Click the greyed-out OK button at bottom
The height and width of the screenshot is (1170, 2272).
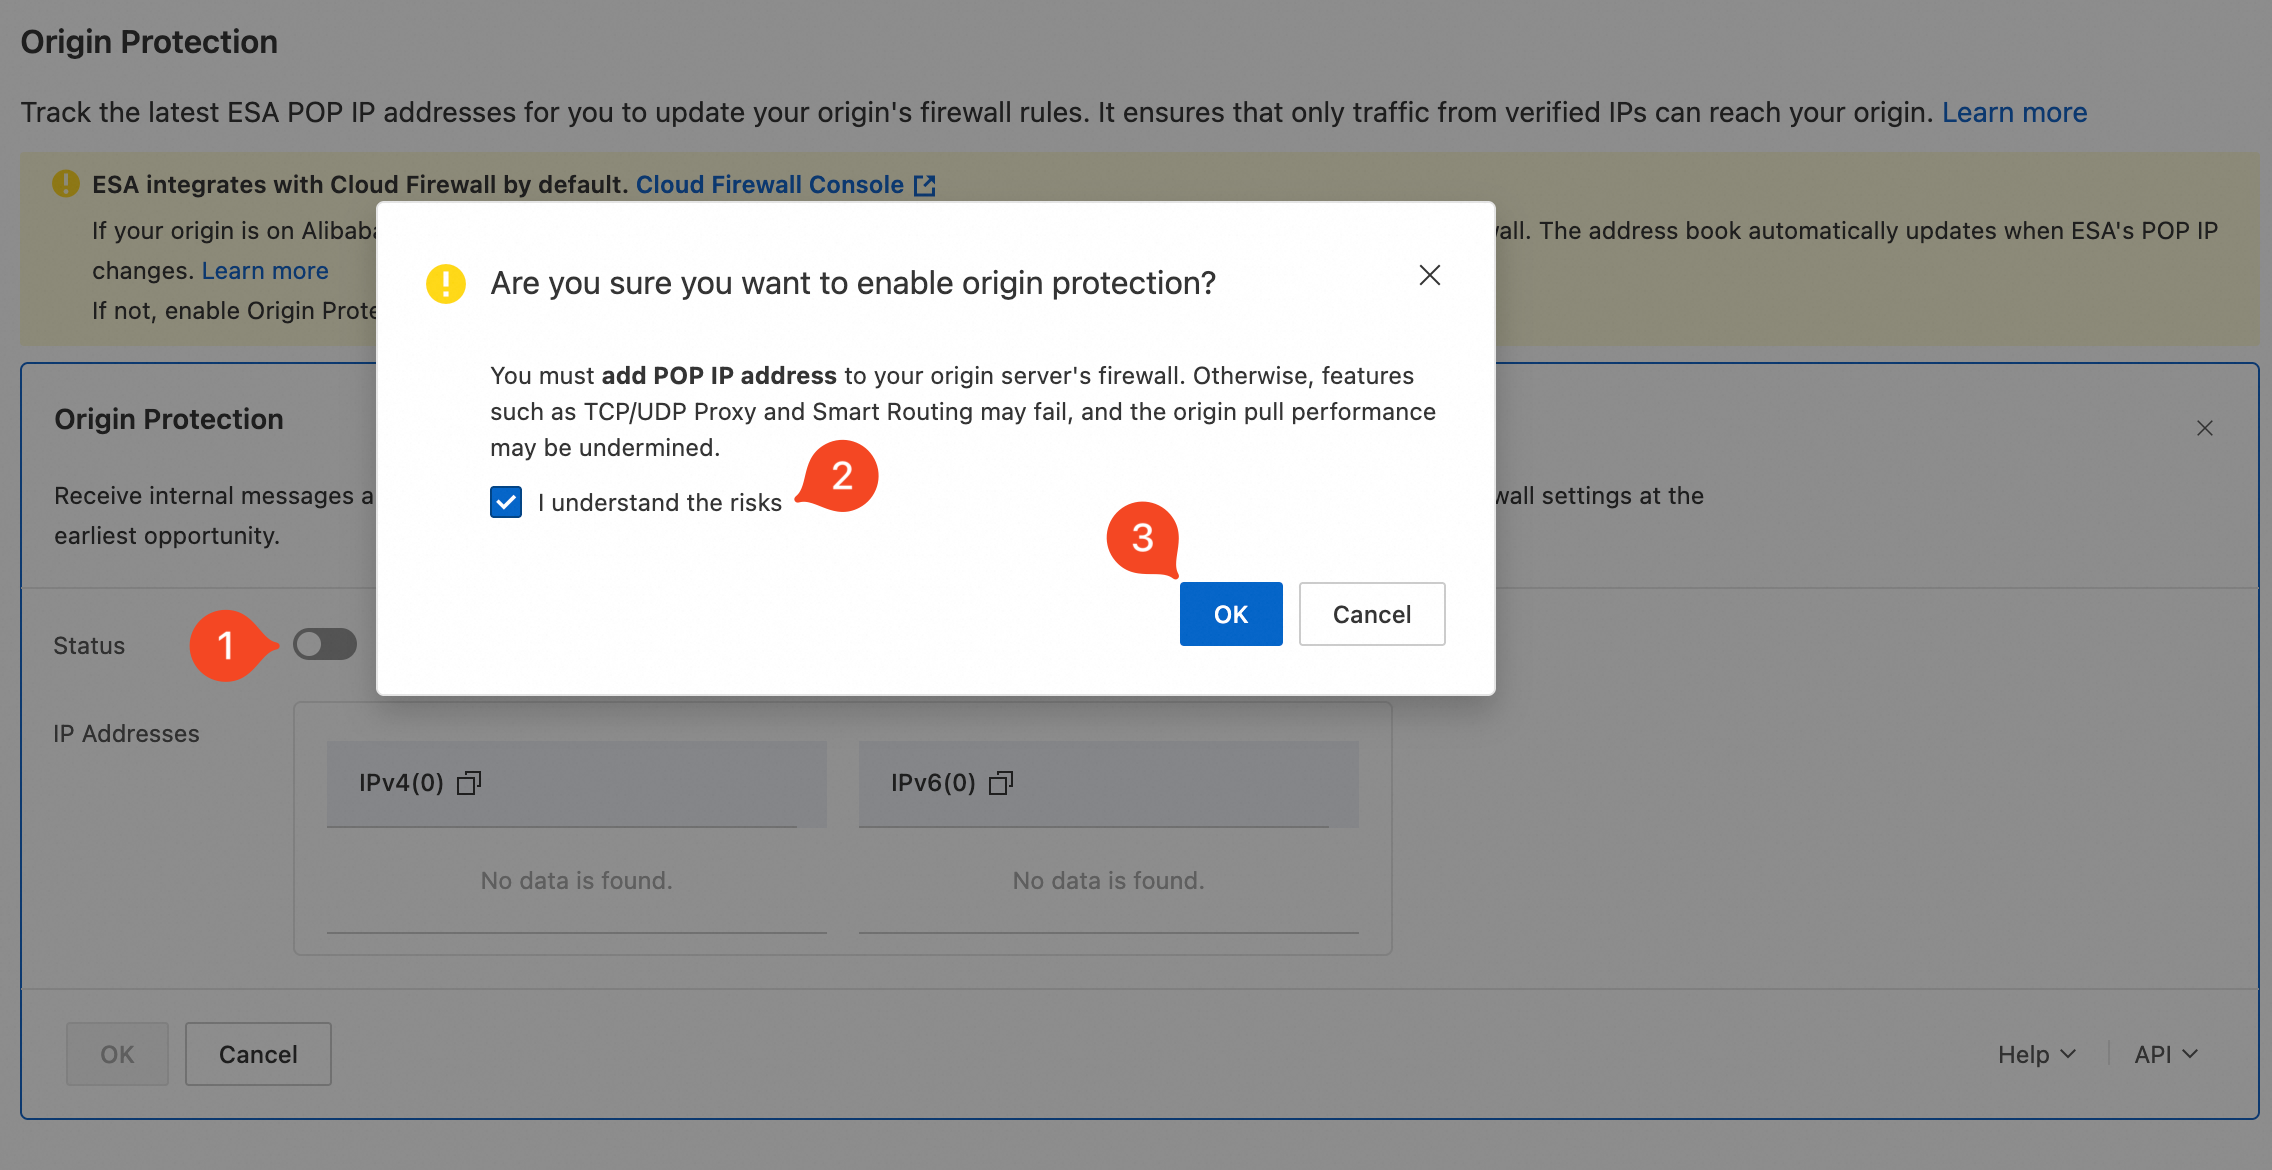coord(117,1054)
